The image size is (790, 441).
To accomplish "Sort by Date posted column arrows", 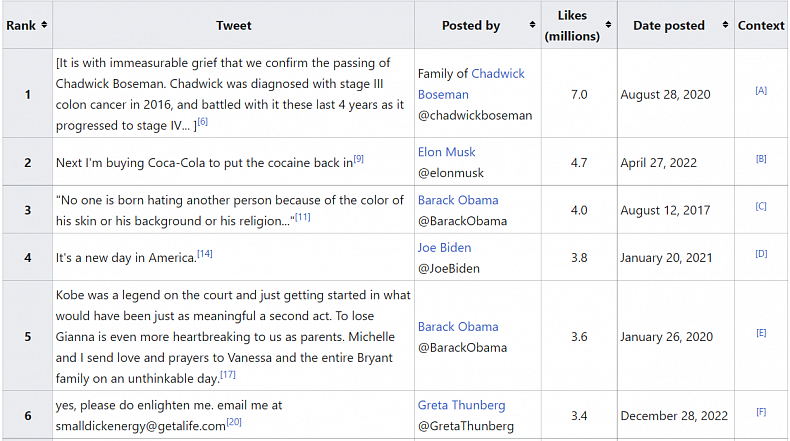I will [x=725, y=25].
